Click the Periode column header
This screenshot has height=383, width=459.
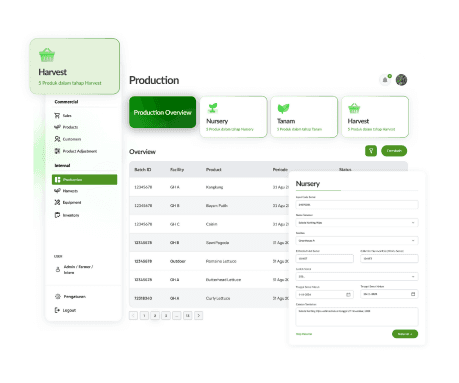[280, 170]
